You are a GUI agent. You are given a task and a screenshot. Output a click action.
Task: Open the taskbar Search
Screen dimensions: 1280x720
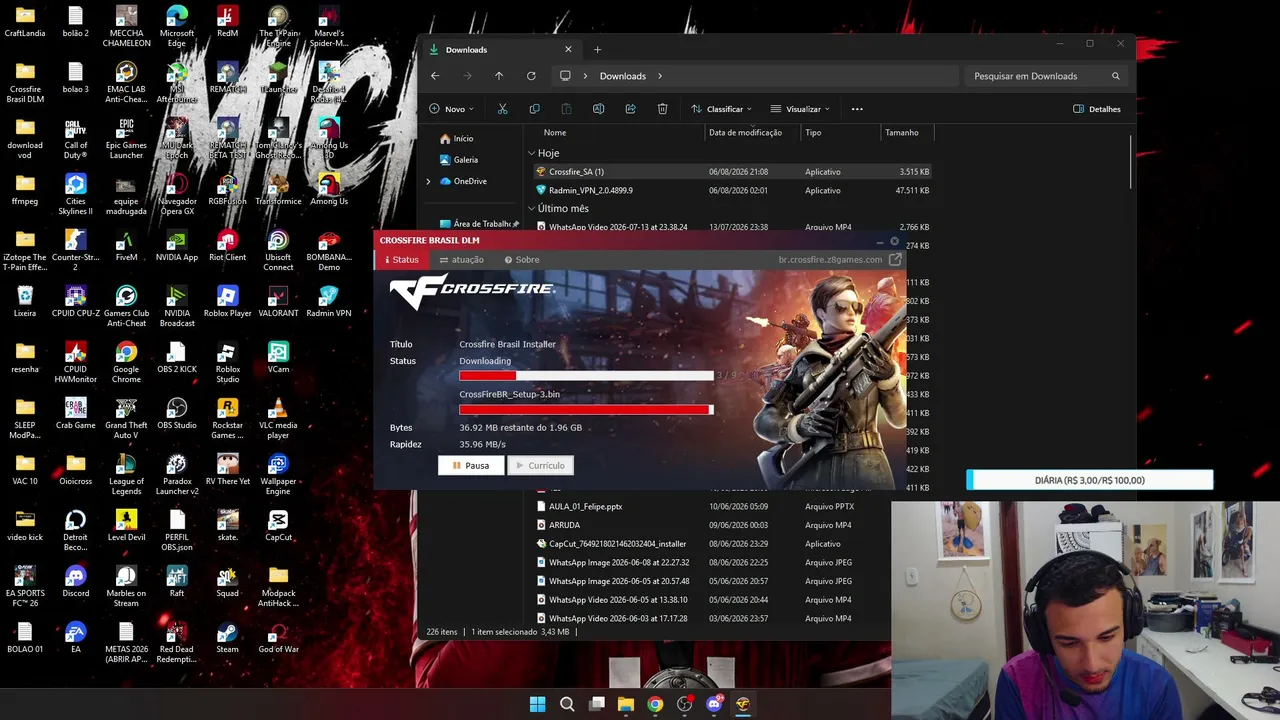567,704
